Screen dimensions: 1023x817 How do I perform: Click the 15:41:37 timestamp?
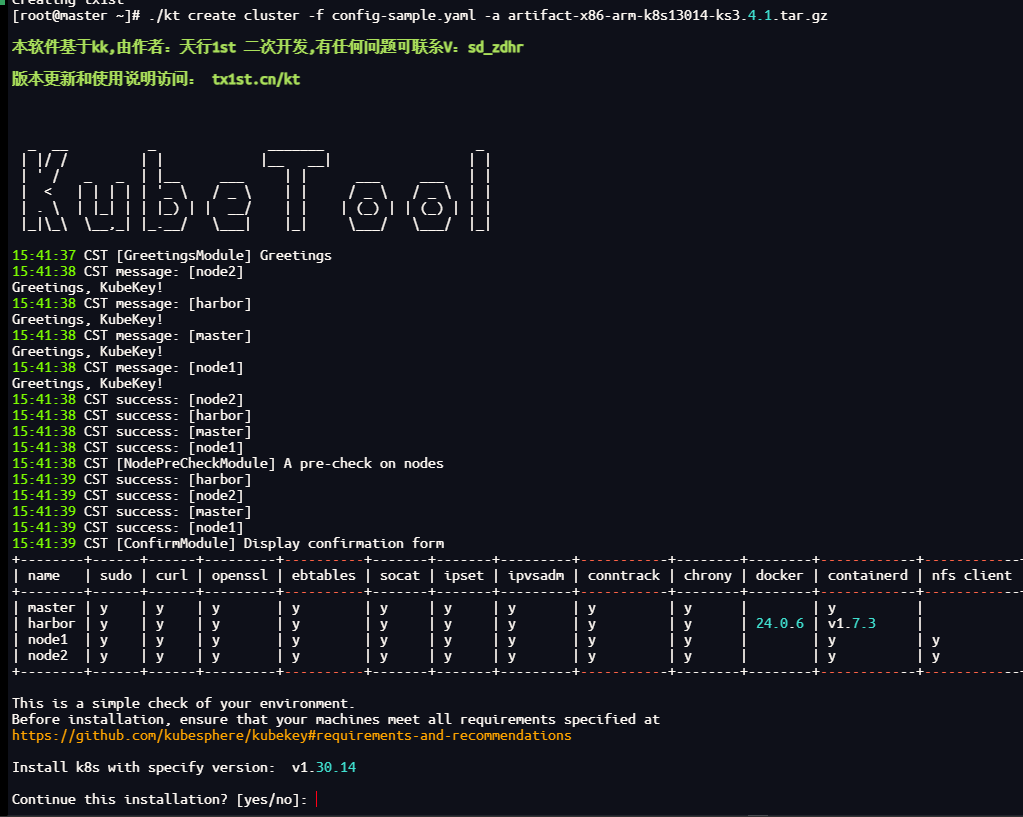tap(44, 255)
